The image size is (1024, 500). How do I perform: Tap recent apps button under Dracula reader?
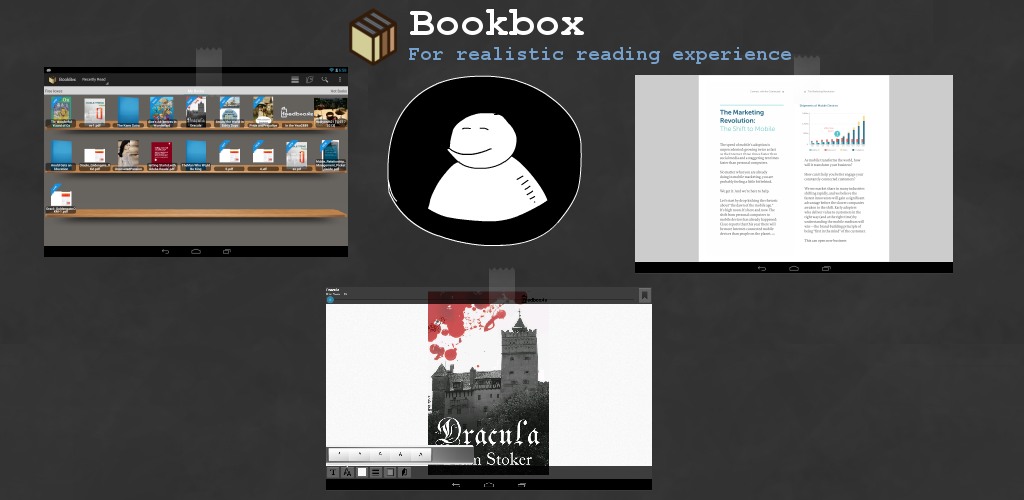pos(522,484)
